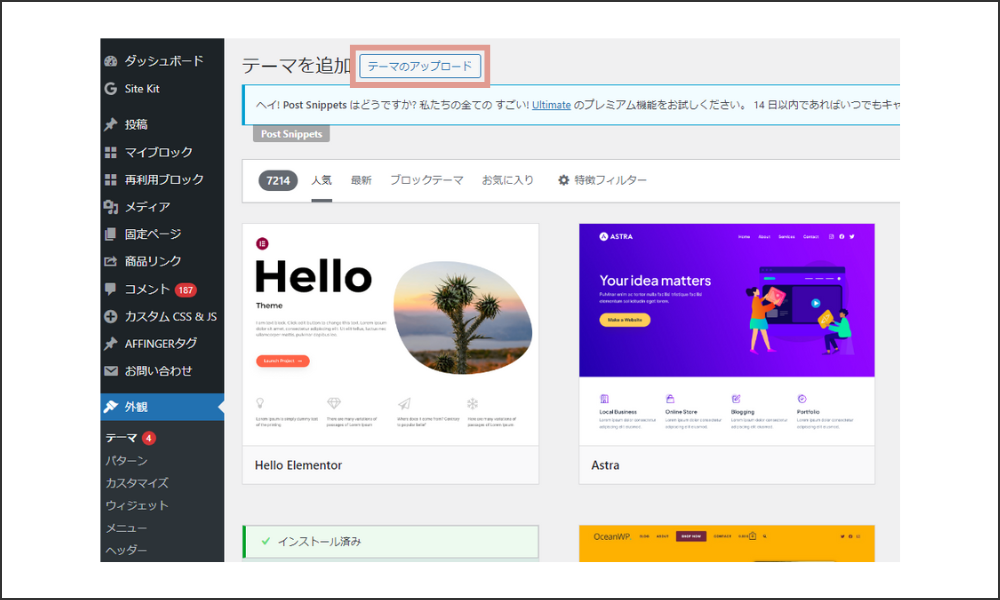This screenshot has height=600, width=1000.
Task: Open the OceanWP theme preview thumbnail
Action: [727, 543]
